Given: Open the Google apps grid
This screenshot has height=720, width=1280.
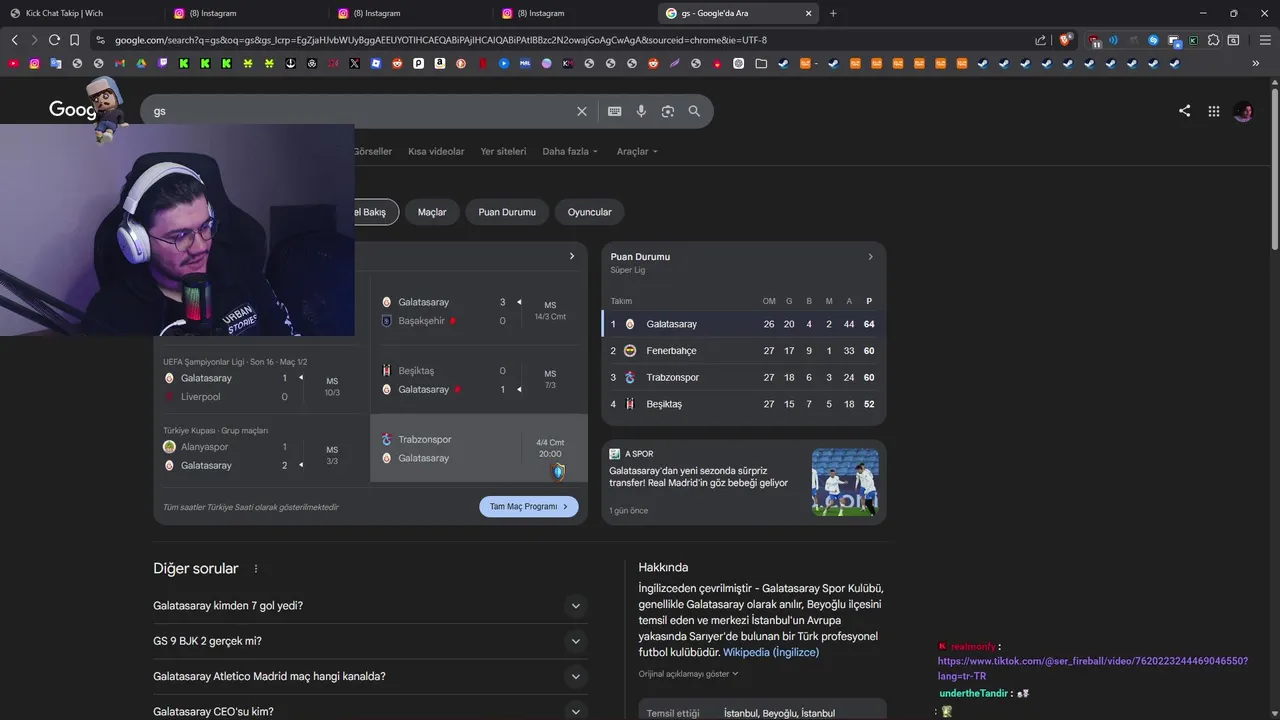Looking at the screenshot, I should coord(1213,111).
